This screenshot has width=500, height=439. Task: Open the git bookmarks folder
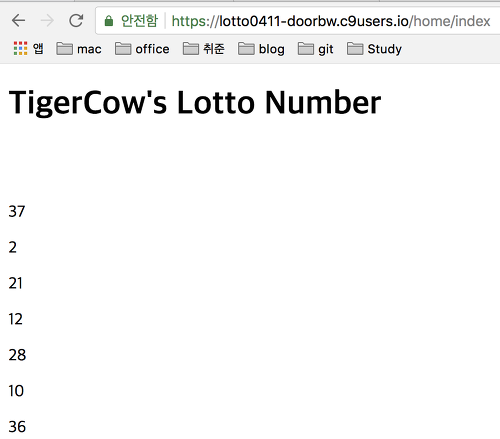click(x=315, y=49)
